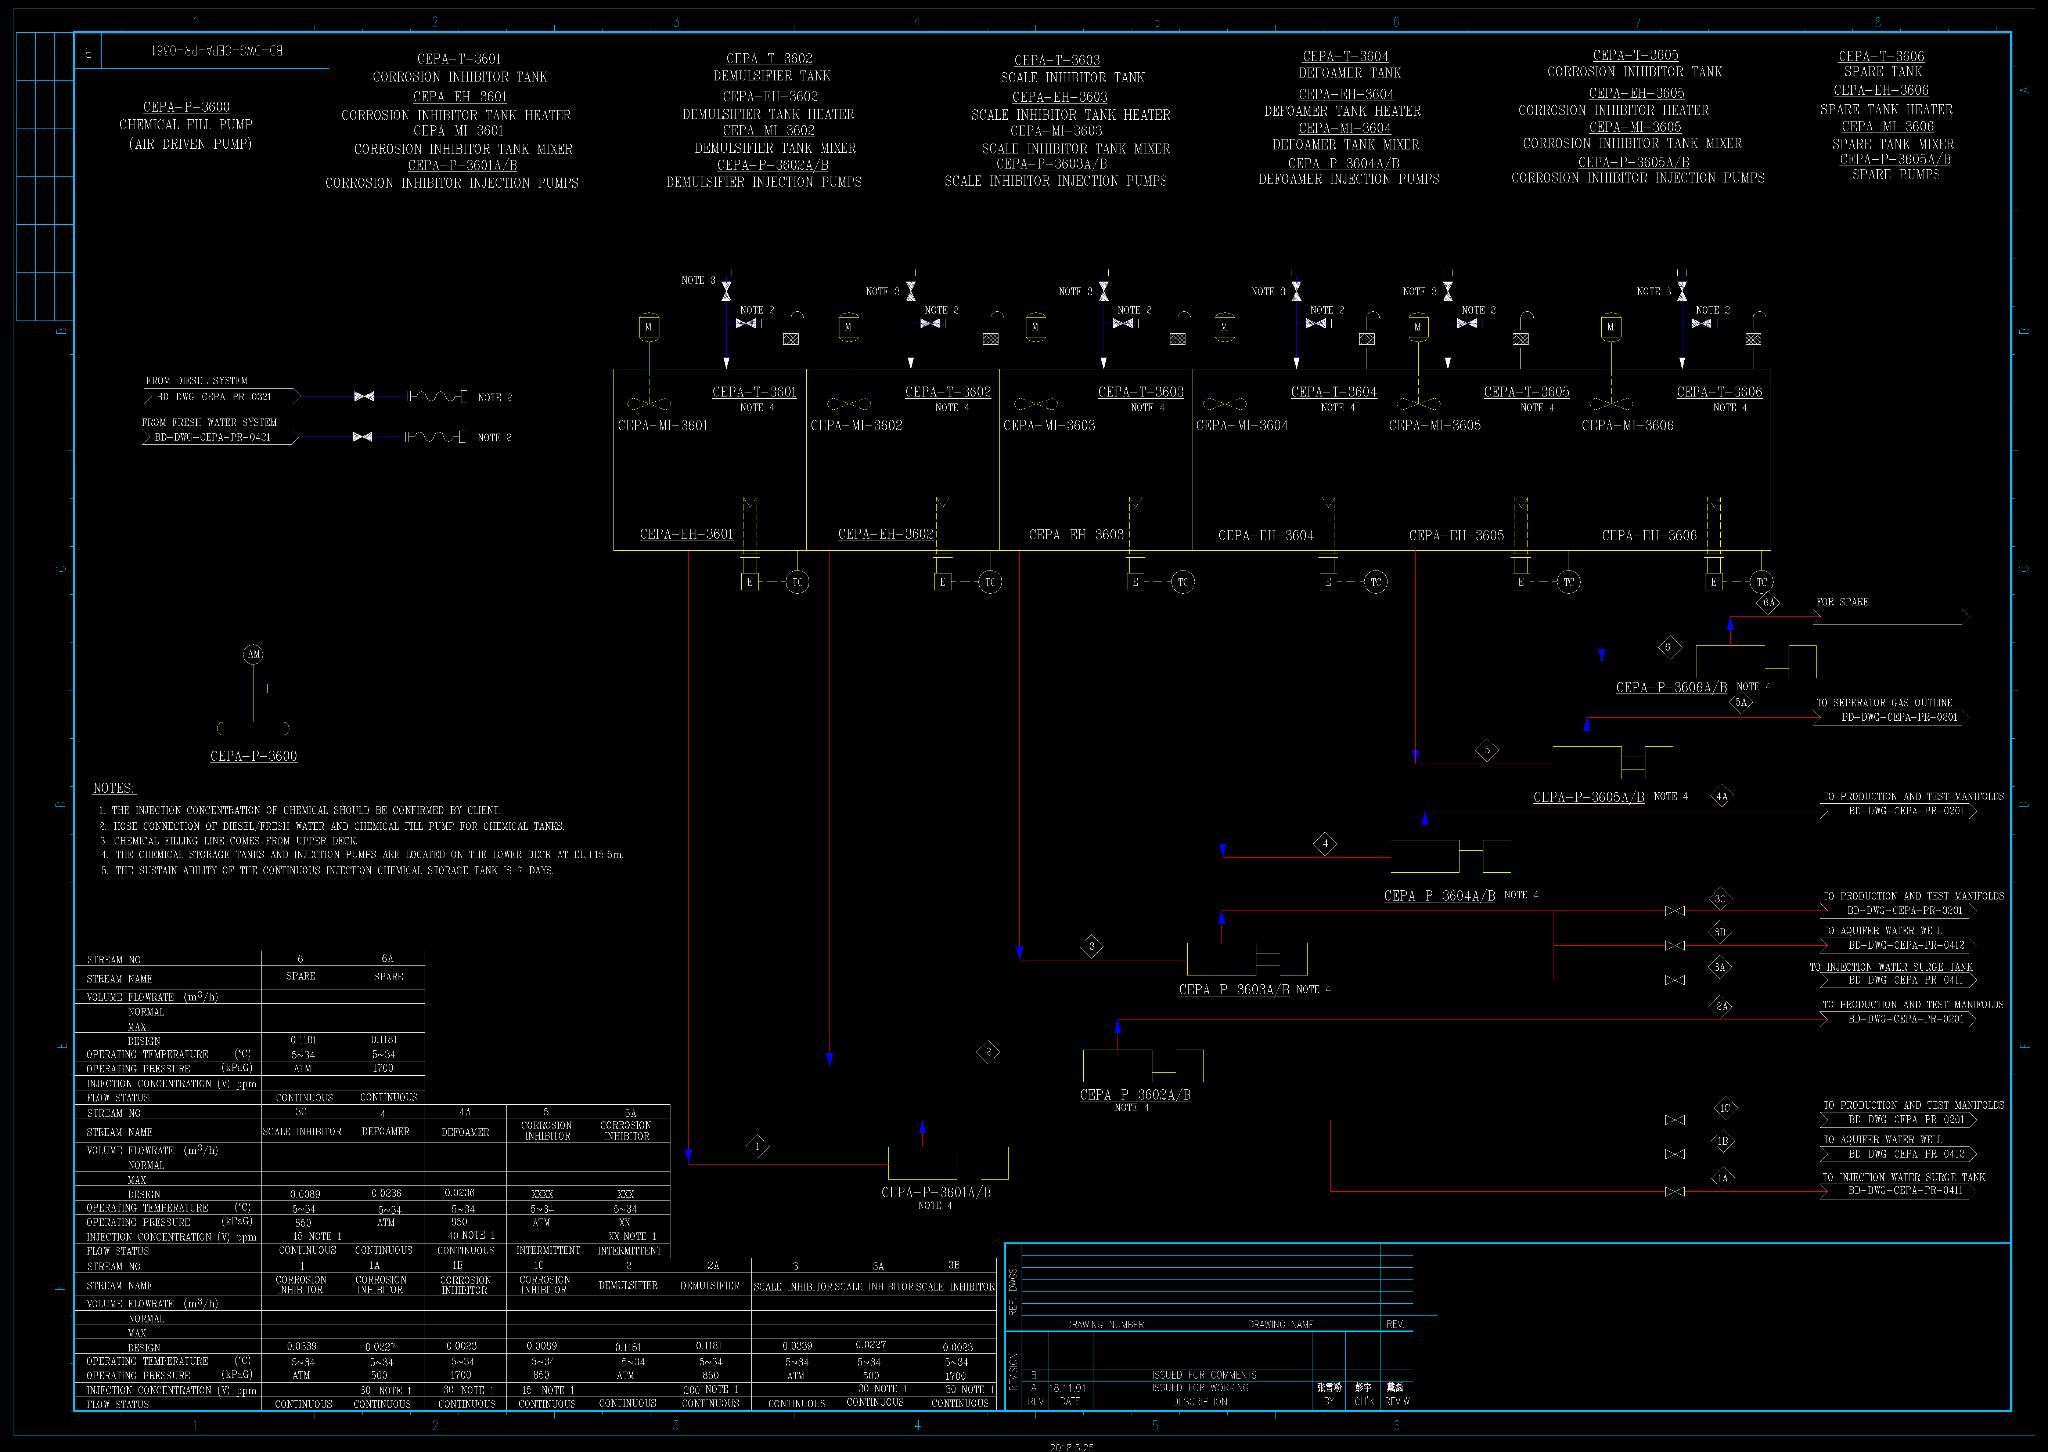Click the DRAWING NAME column header in title block
Image resolution: width=2048 pixels, height=1452 pixels.
tap(1281, 1325)
